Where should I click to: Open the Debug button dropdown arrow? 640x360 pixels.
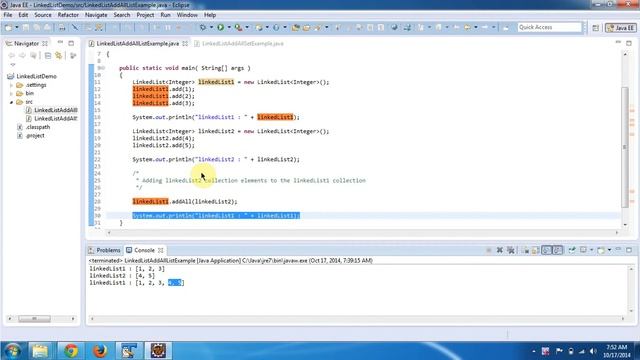(x=211, y=27)
